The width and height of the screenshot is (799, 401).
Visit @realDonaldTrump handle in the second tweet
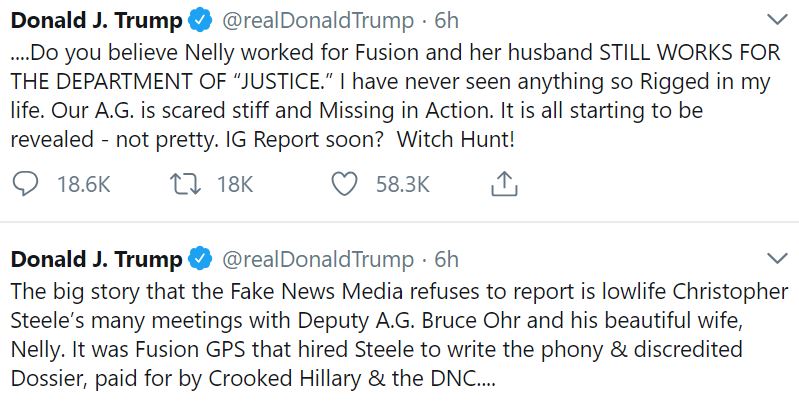coord(318,259)
